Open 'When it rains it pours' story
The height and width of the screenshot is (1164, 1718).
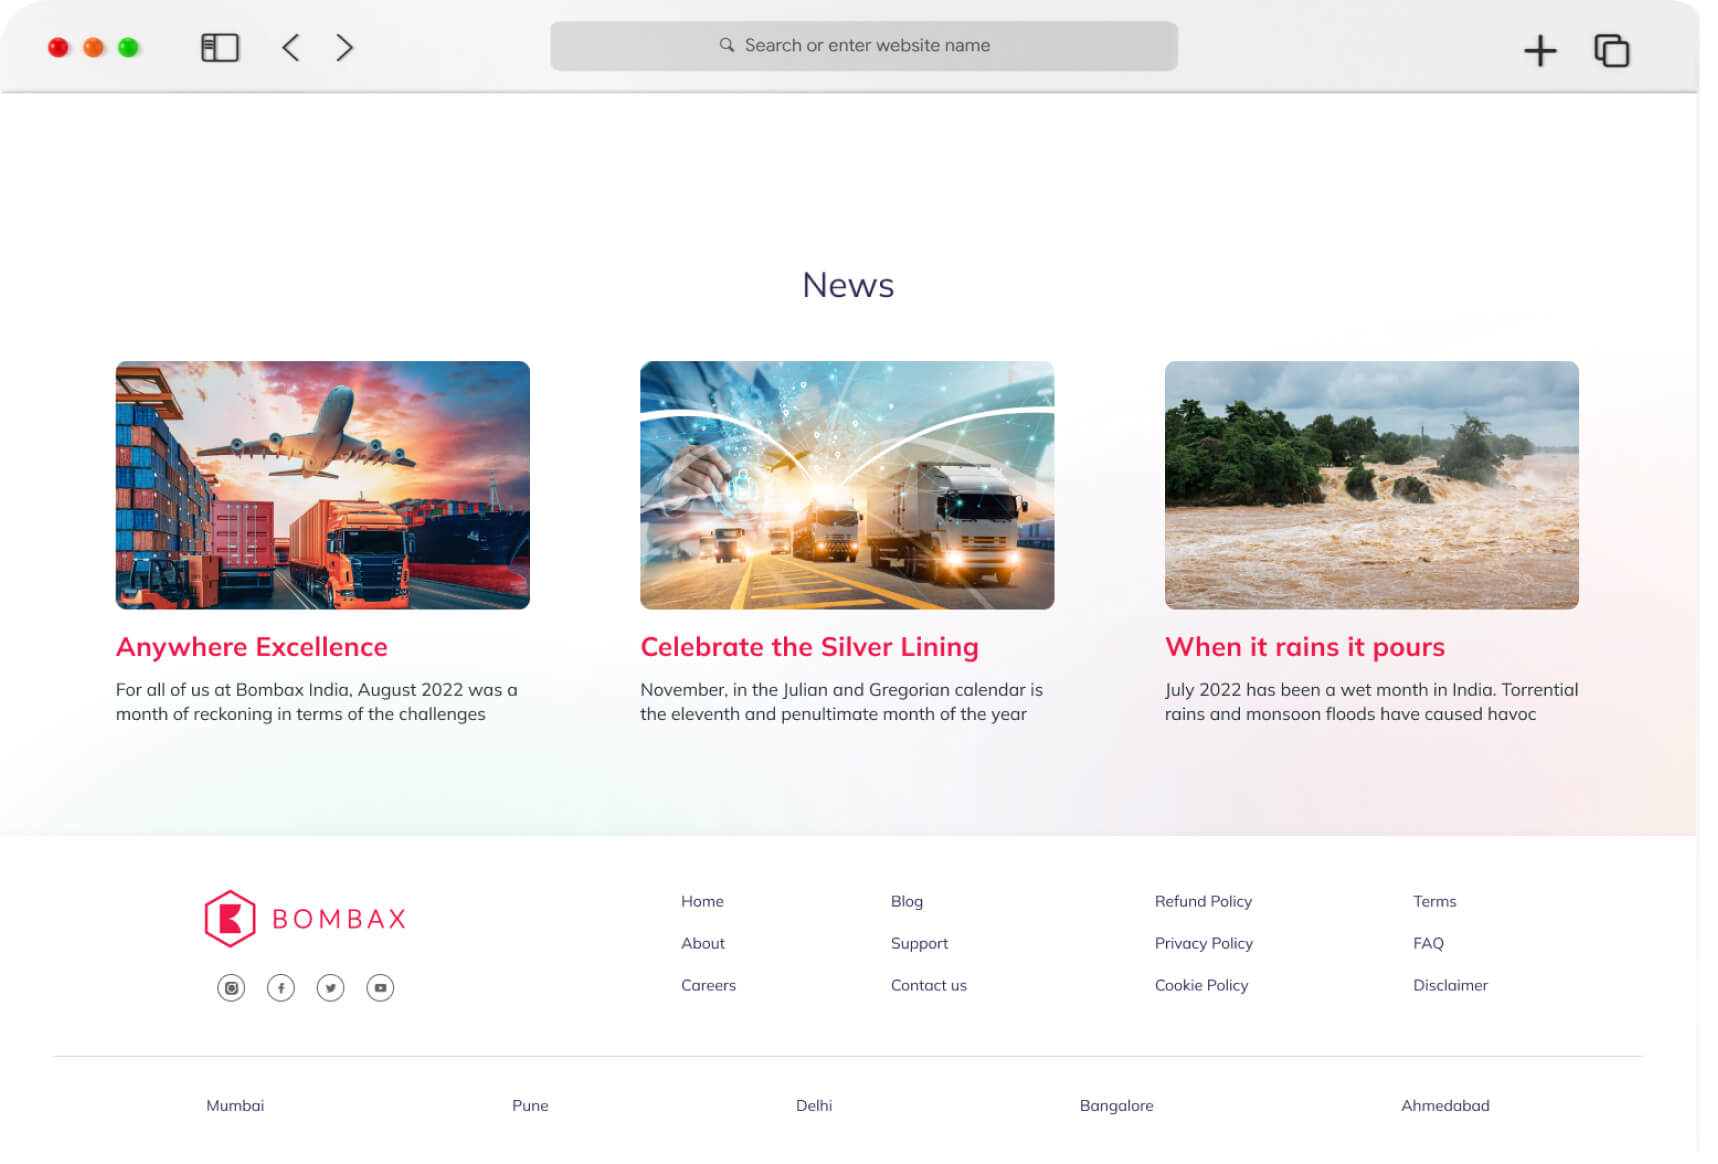point(1304,646)
